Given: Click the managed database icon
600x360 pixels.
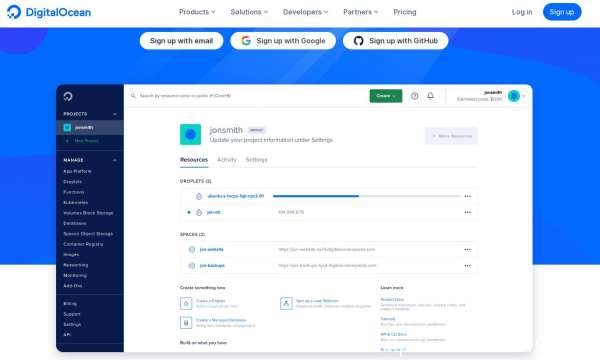Looking at the screenshot, I should tap(186, 323).
